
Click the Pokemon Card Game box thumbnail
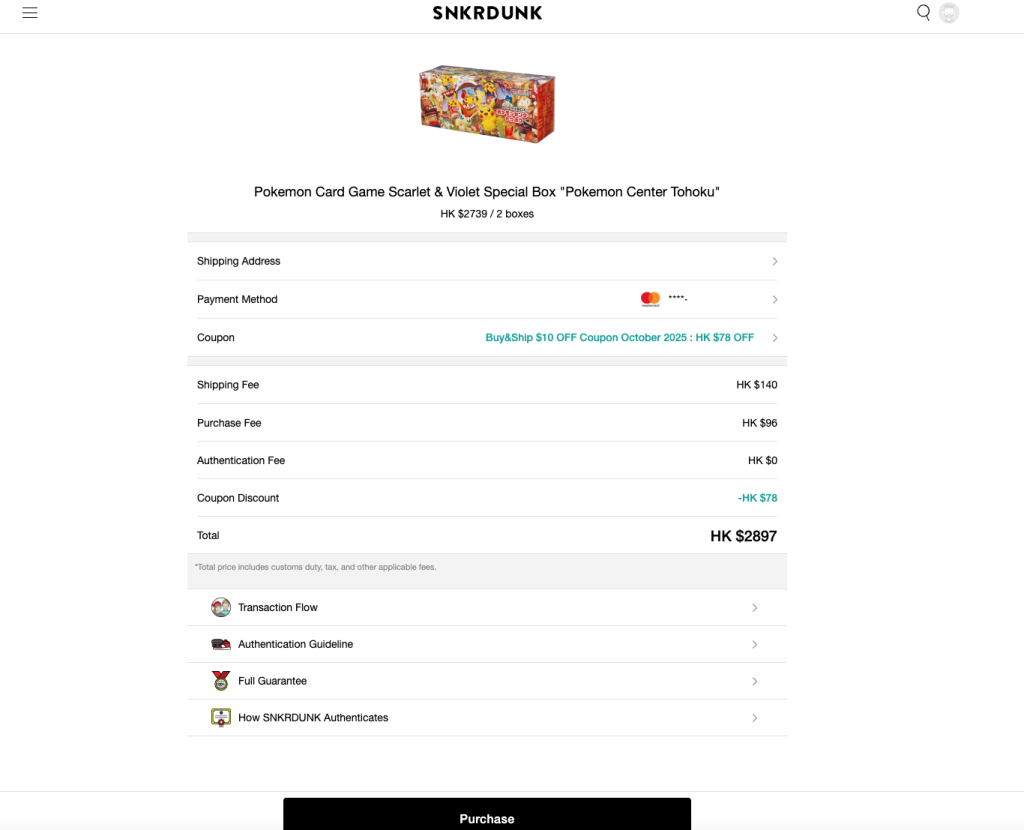coord(487,103)
